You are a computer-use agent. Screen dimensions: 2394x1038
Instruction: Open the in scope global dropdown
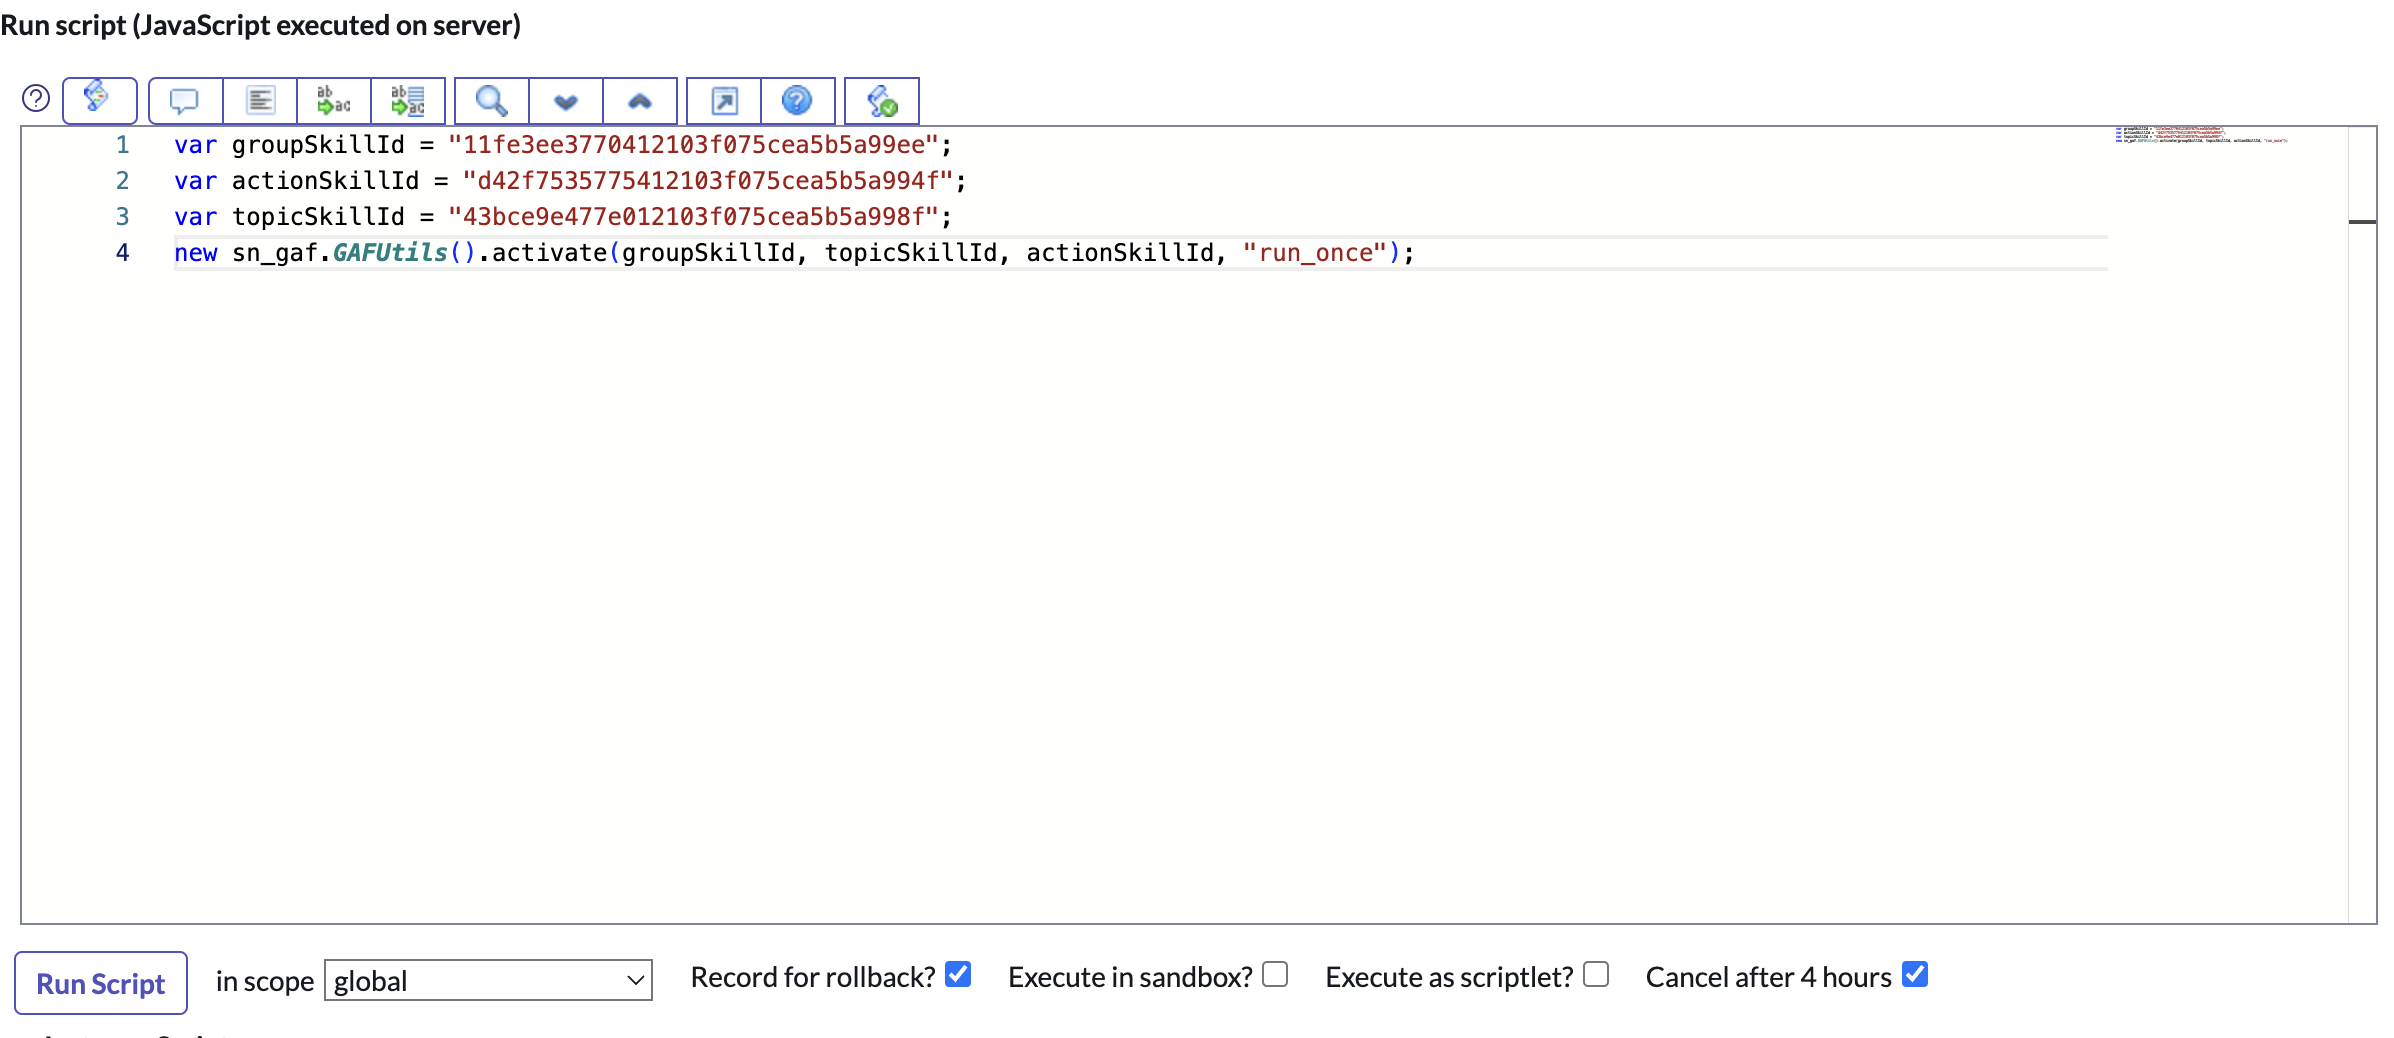click(x=488, y=980)
